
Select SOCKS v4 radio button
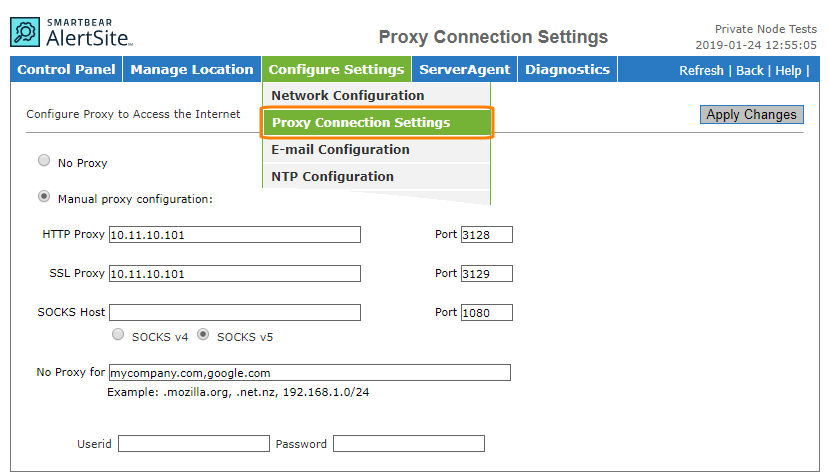point(118,335)
